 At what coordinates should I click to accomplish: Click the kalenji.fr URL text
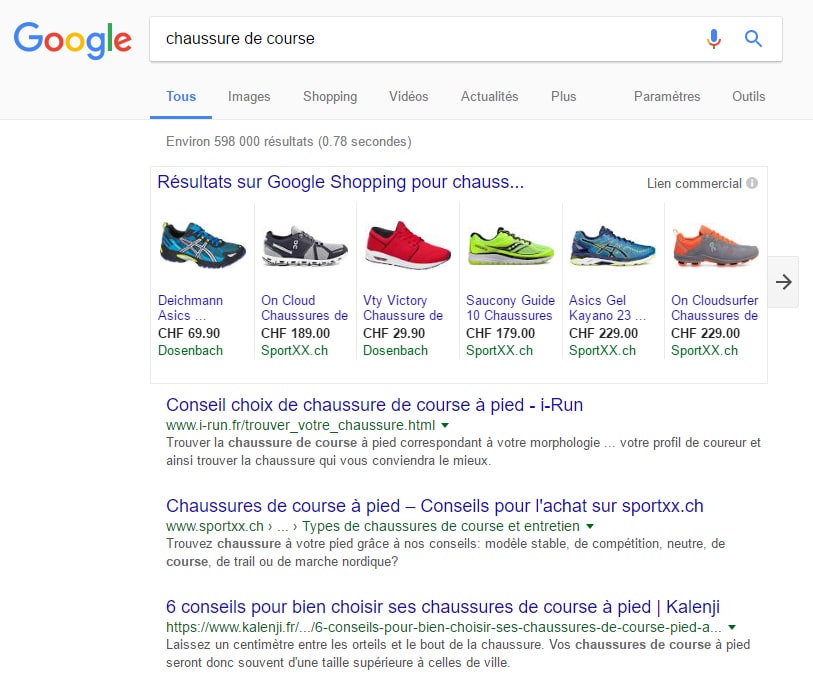(443, 627)
